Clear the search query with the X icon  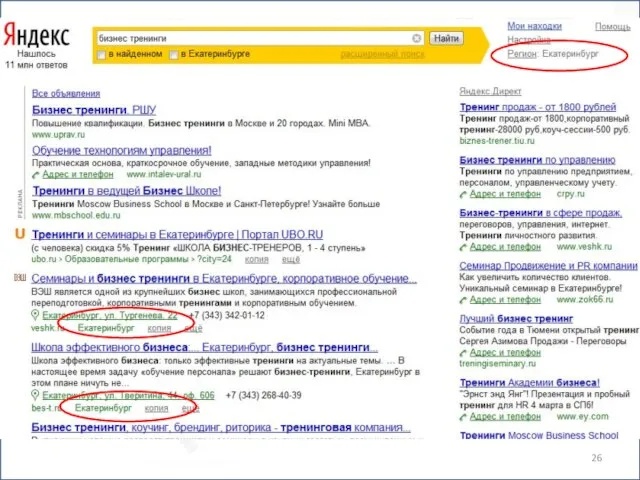417,38
